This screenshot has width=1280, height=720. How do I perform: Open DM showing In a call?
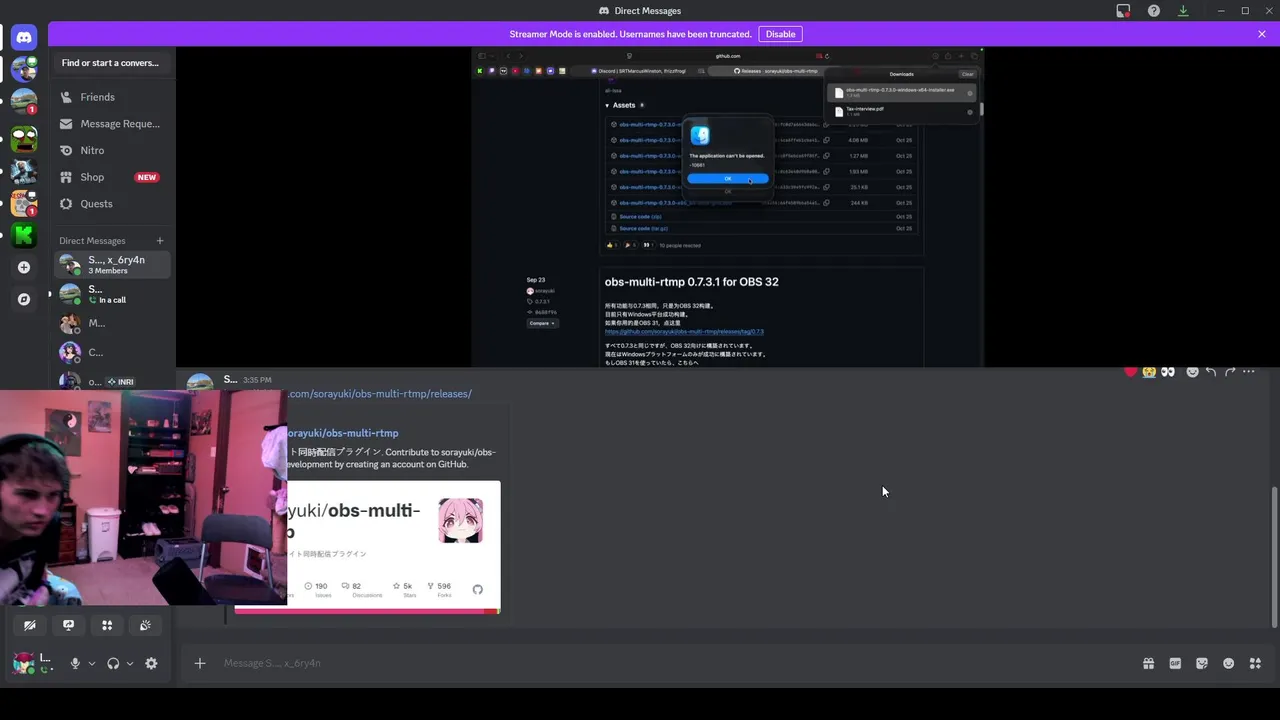pos(111,294)
